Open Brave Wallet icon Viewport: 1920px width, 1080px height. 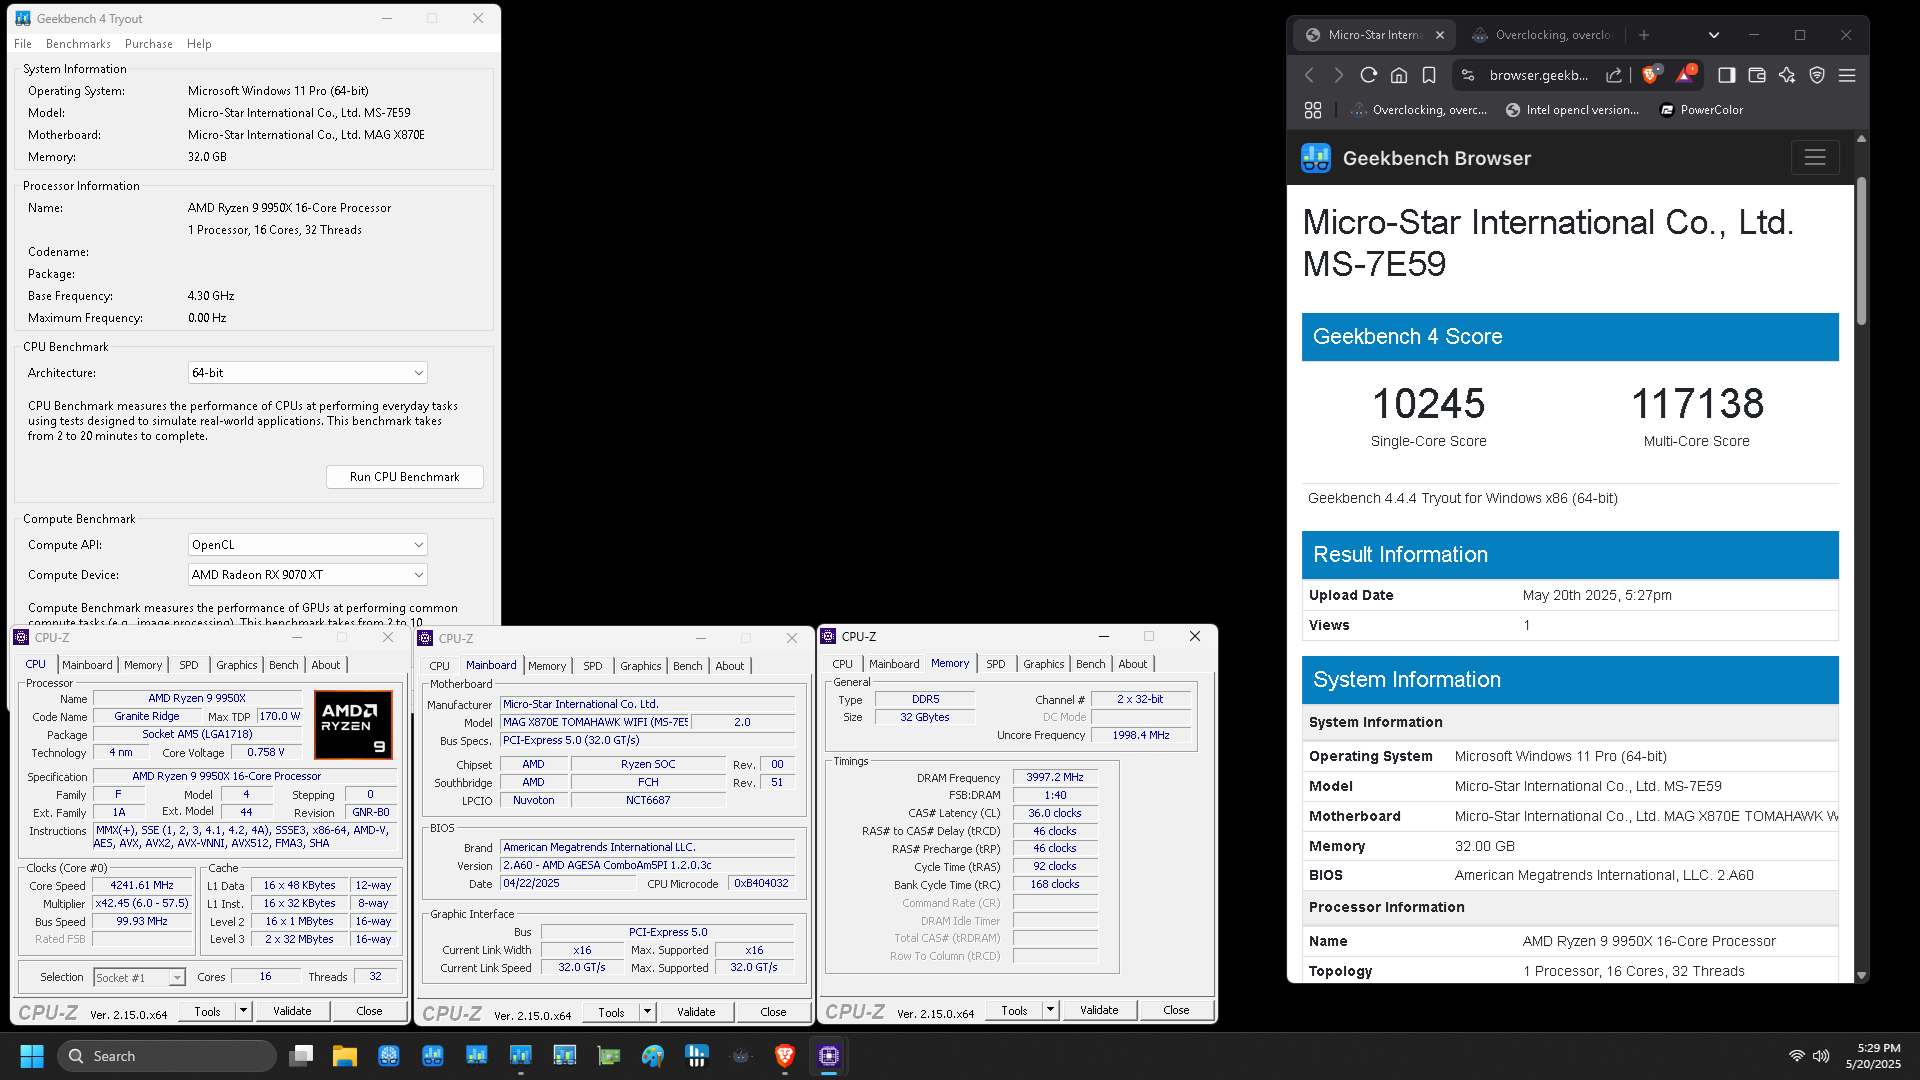[x=1757, y=75]
